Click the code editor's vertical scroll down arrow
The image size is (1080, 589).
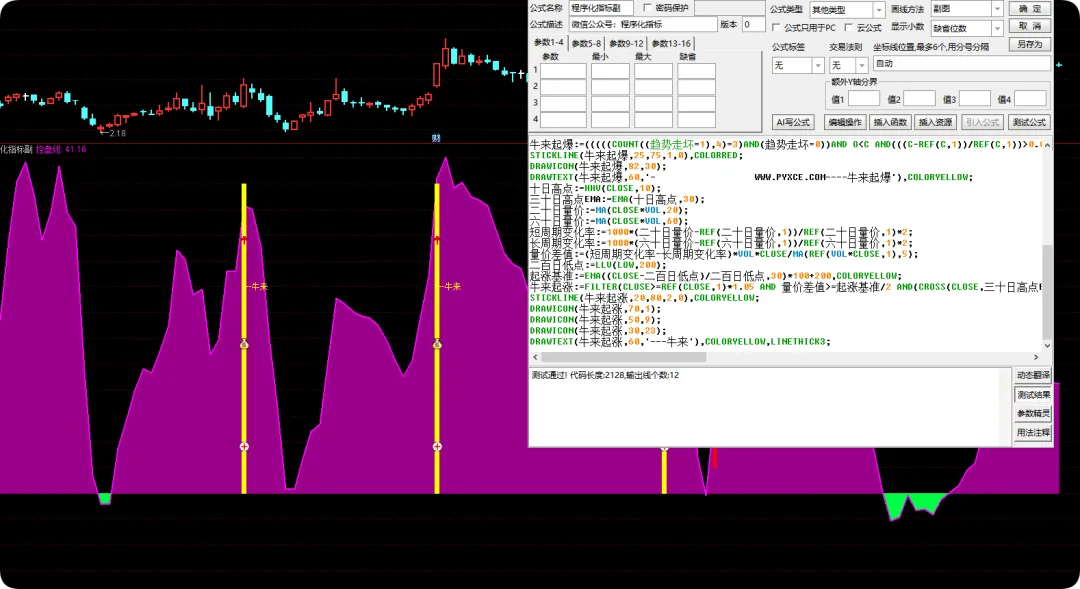coord(1047,346)
